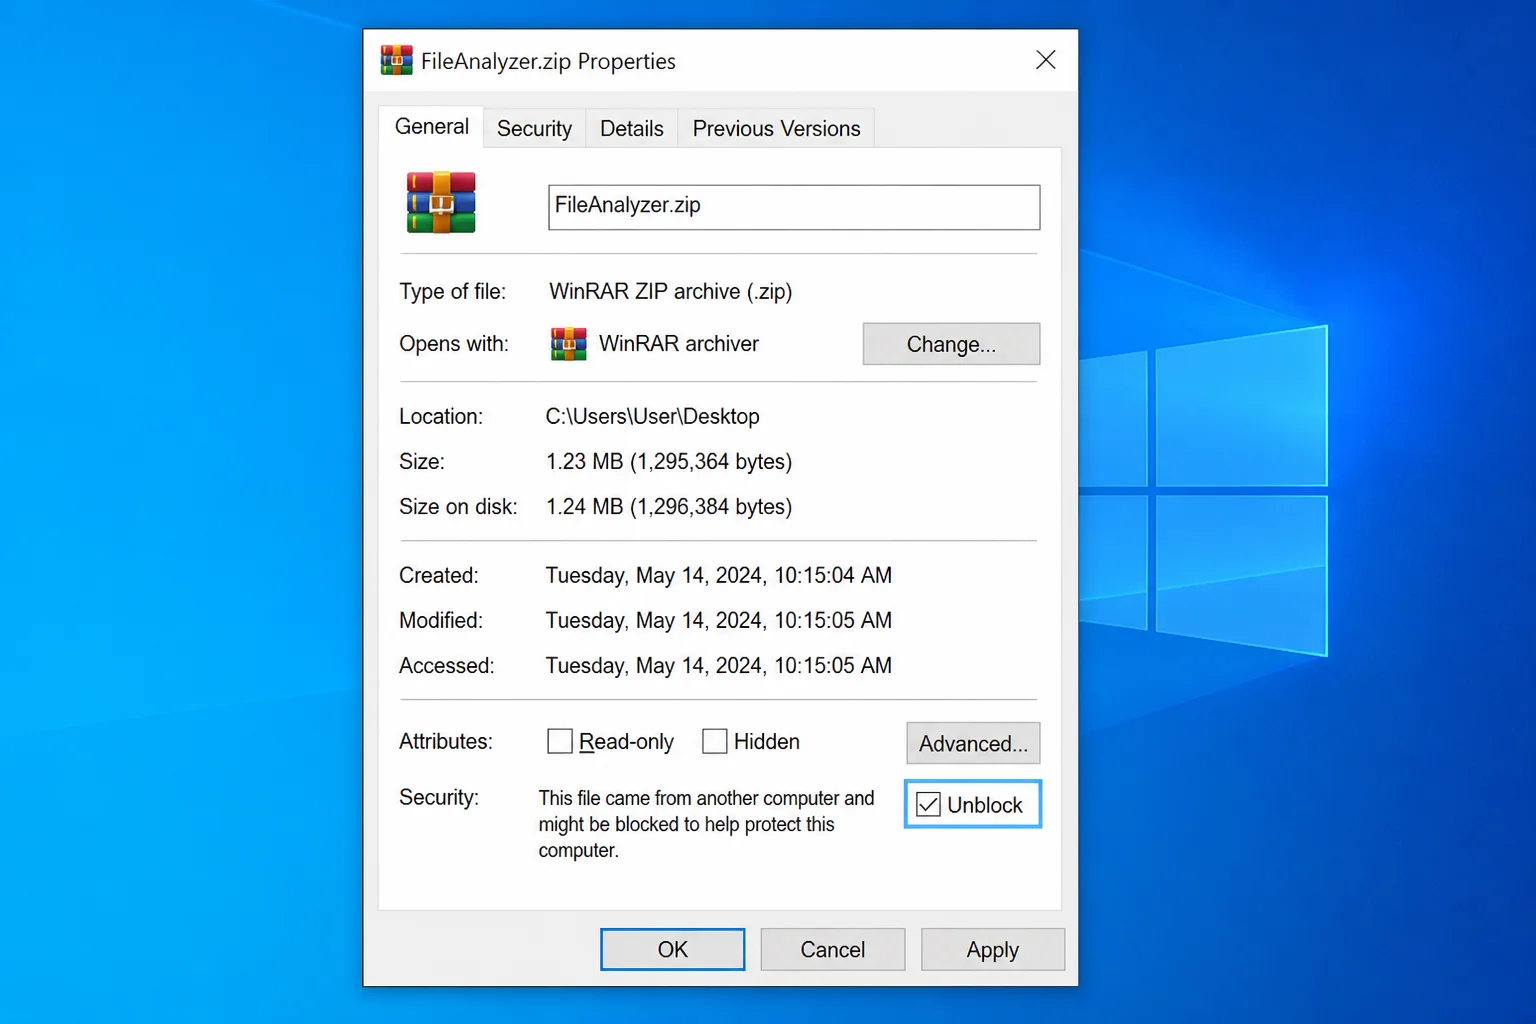Click the Change... button

(951, 344)
